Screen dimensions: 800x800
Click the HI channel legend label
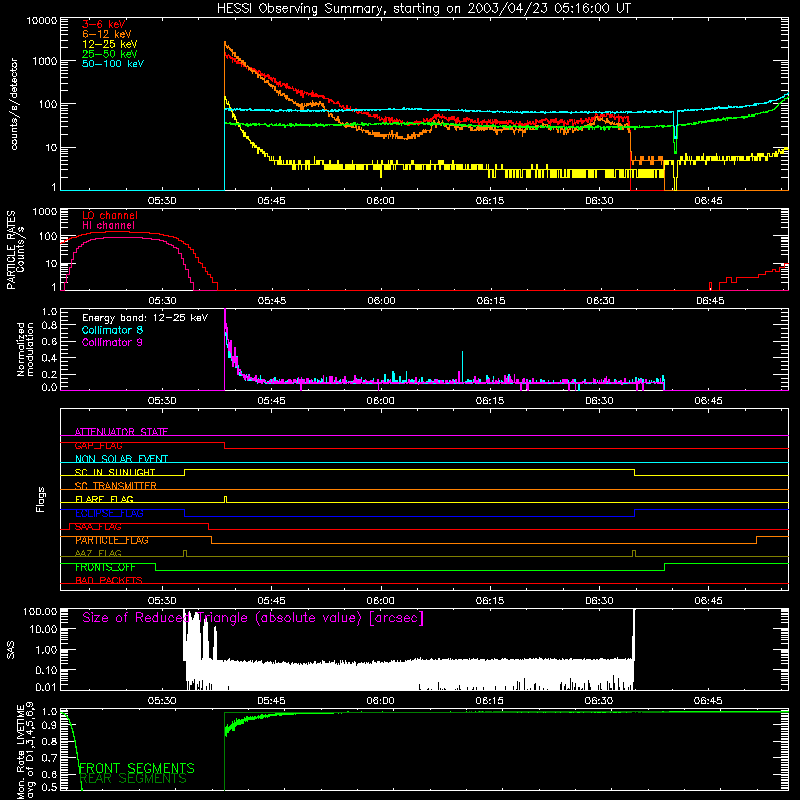(x=109, y=225)
